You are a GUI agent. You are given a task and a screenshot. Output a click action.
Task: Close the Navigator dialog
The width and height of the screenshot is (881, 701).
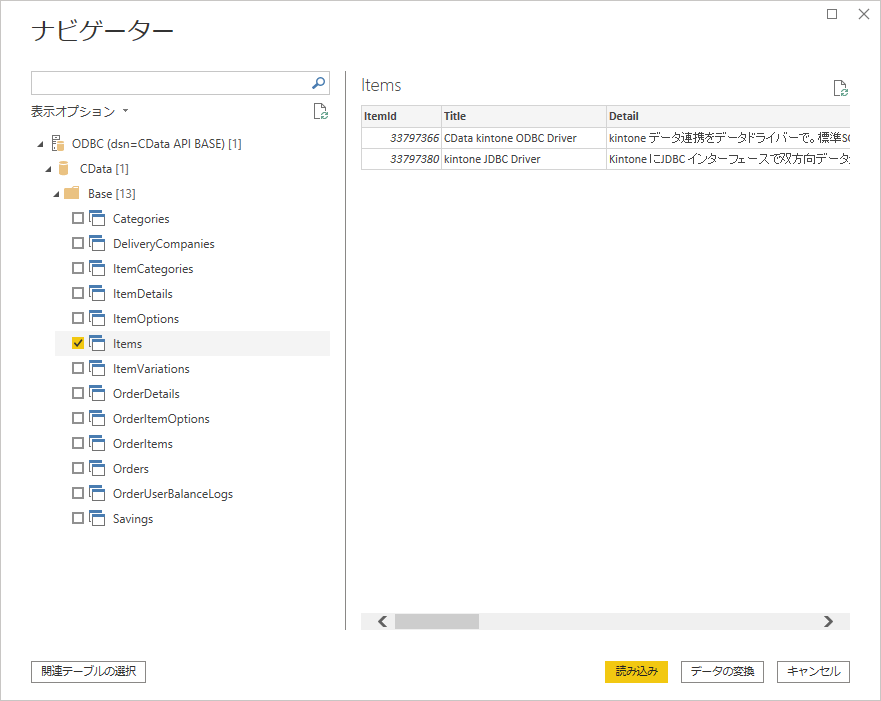pos(864,14)
